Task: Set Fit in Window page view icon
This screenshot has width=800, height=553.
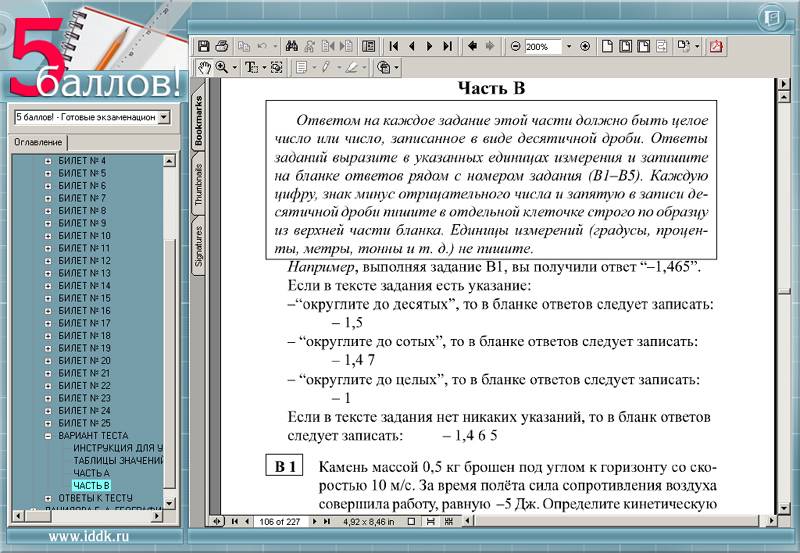Action: (625, 46)
